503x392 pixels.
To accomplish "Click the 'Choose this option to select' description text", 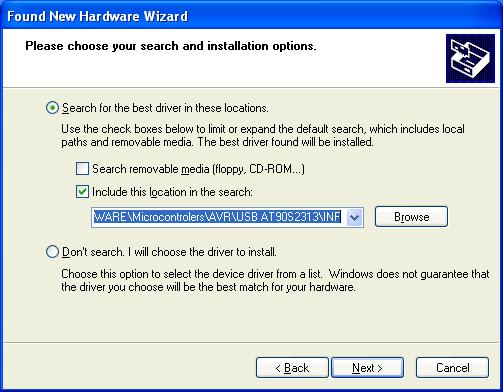I will pos(275,280).
